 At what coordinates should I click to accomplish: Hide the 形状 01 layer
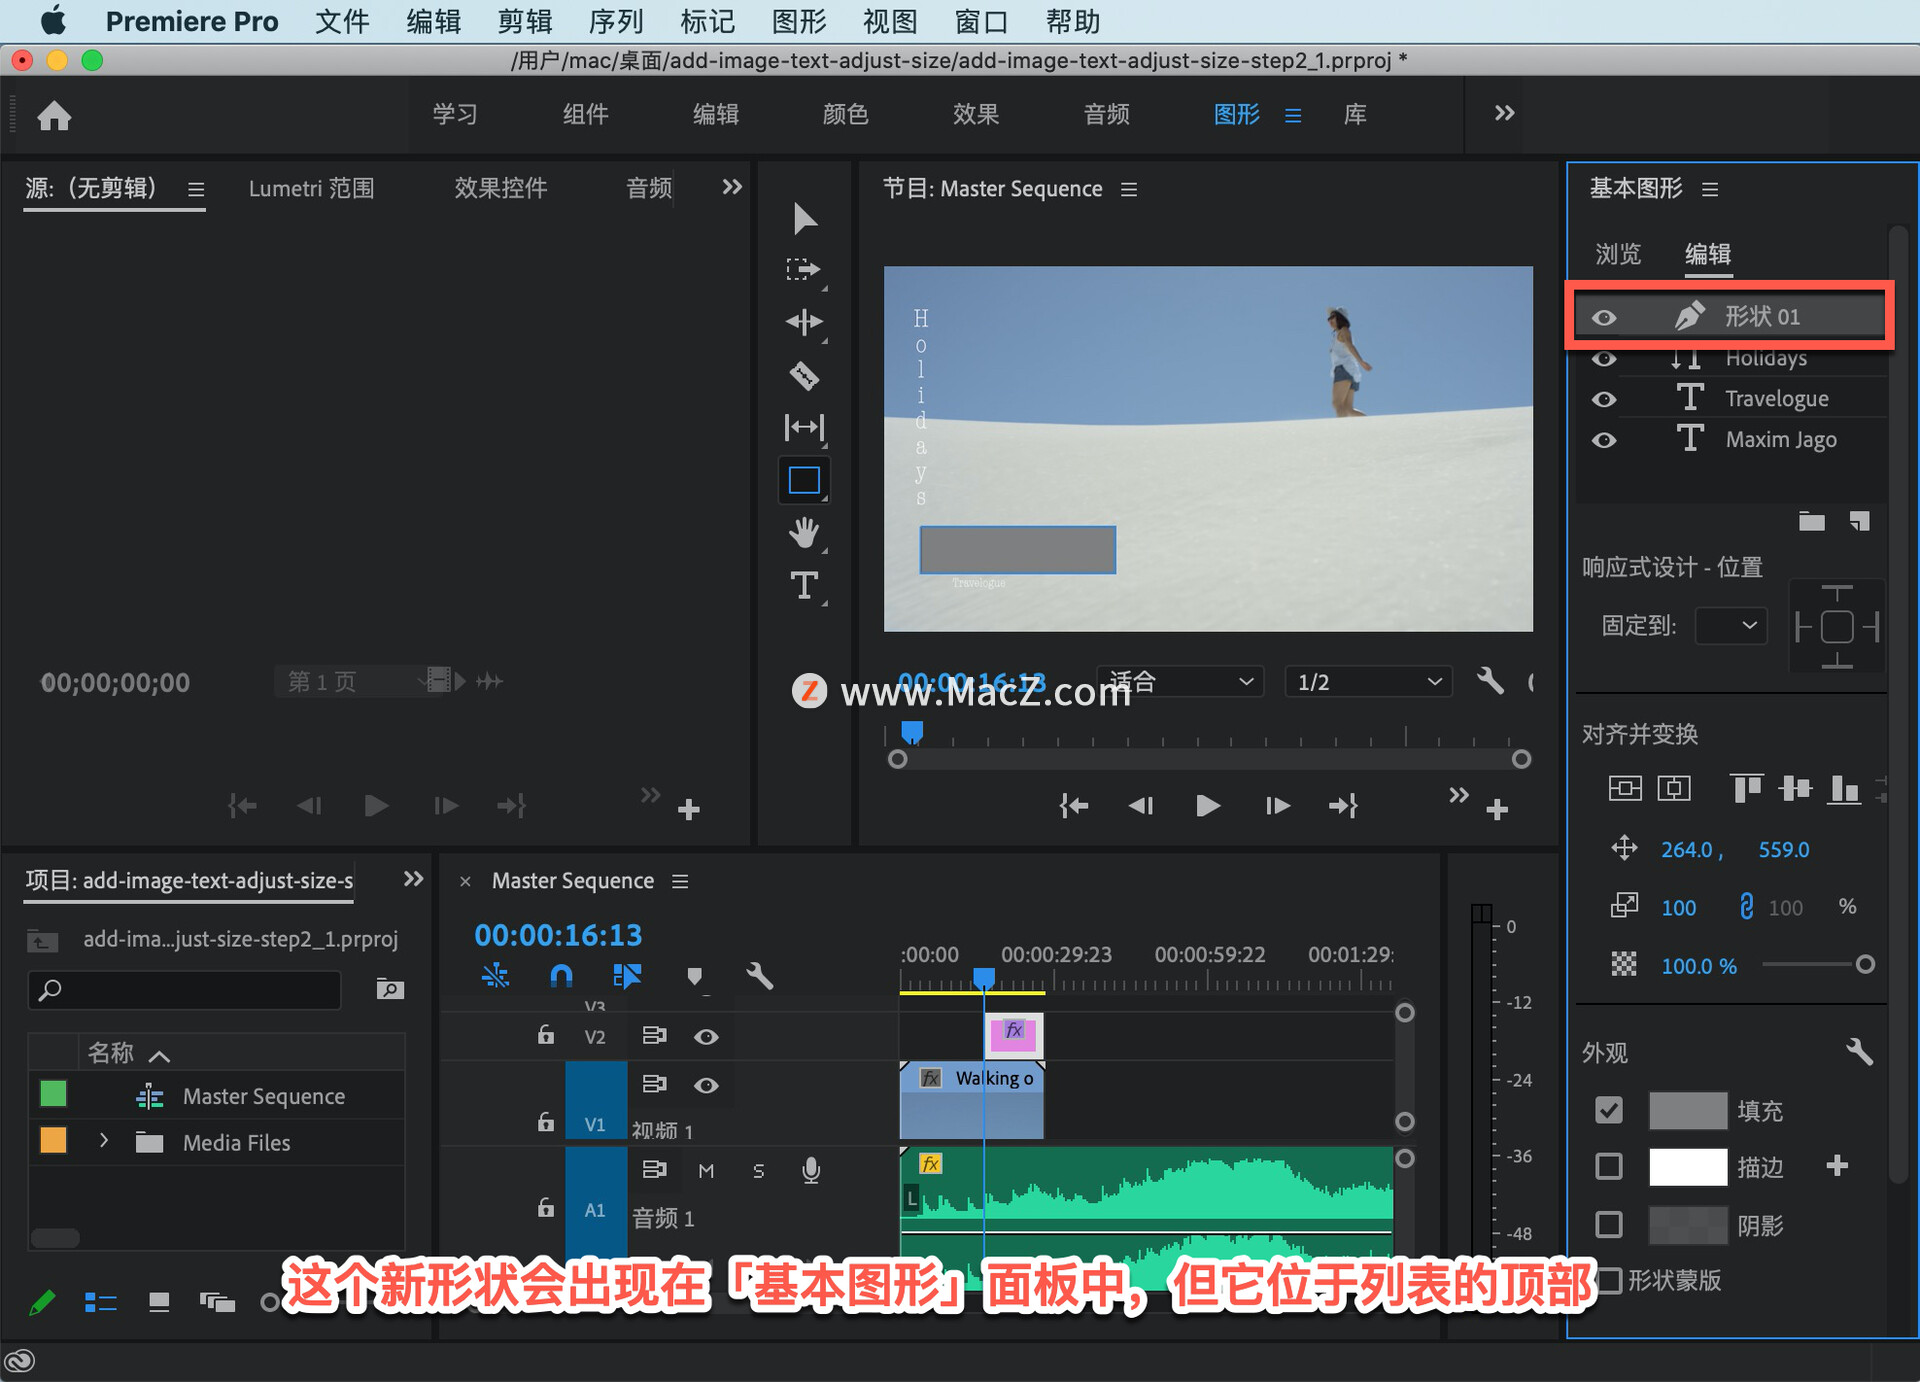pos(1604,317)
